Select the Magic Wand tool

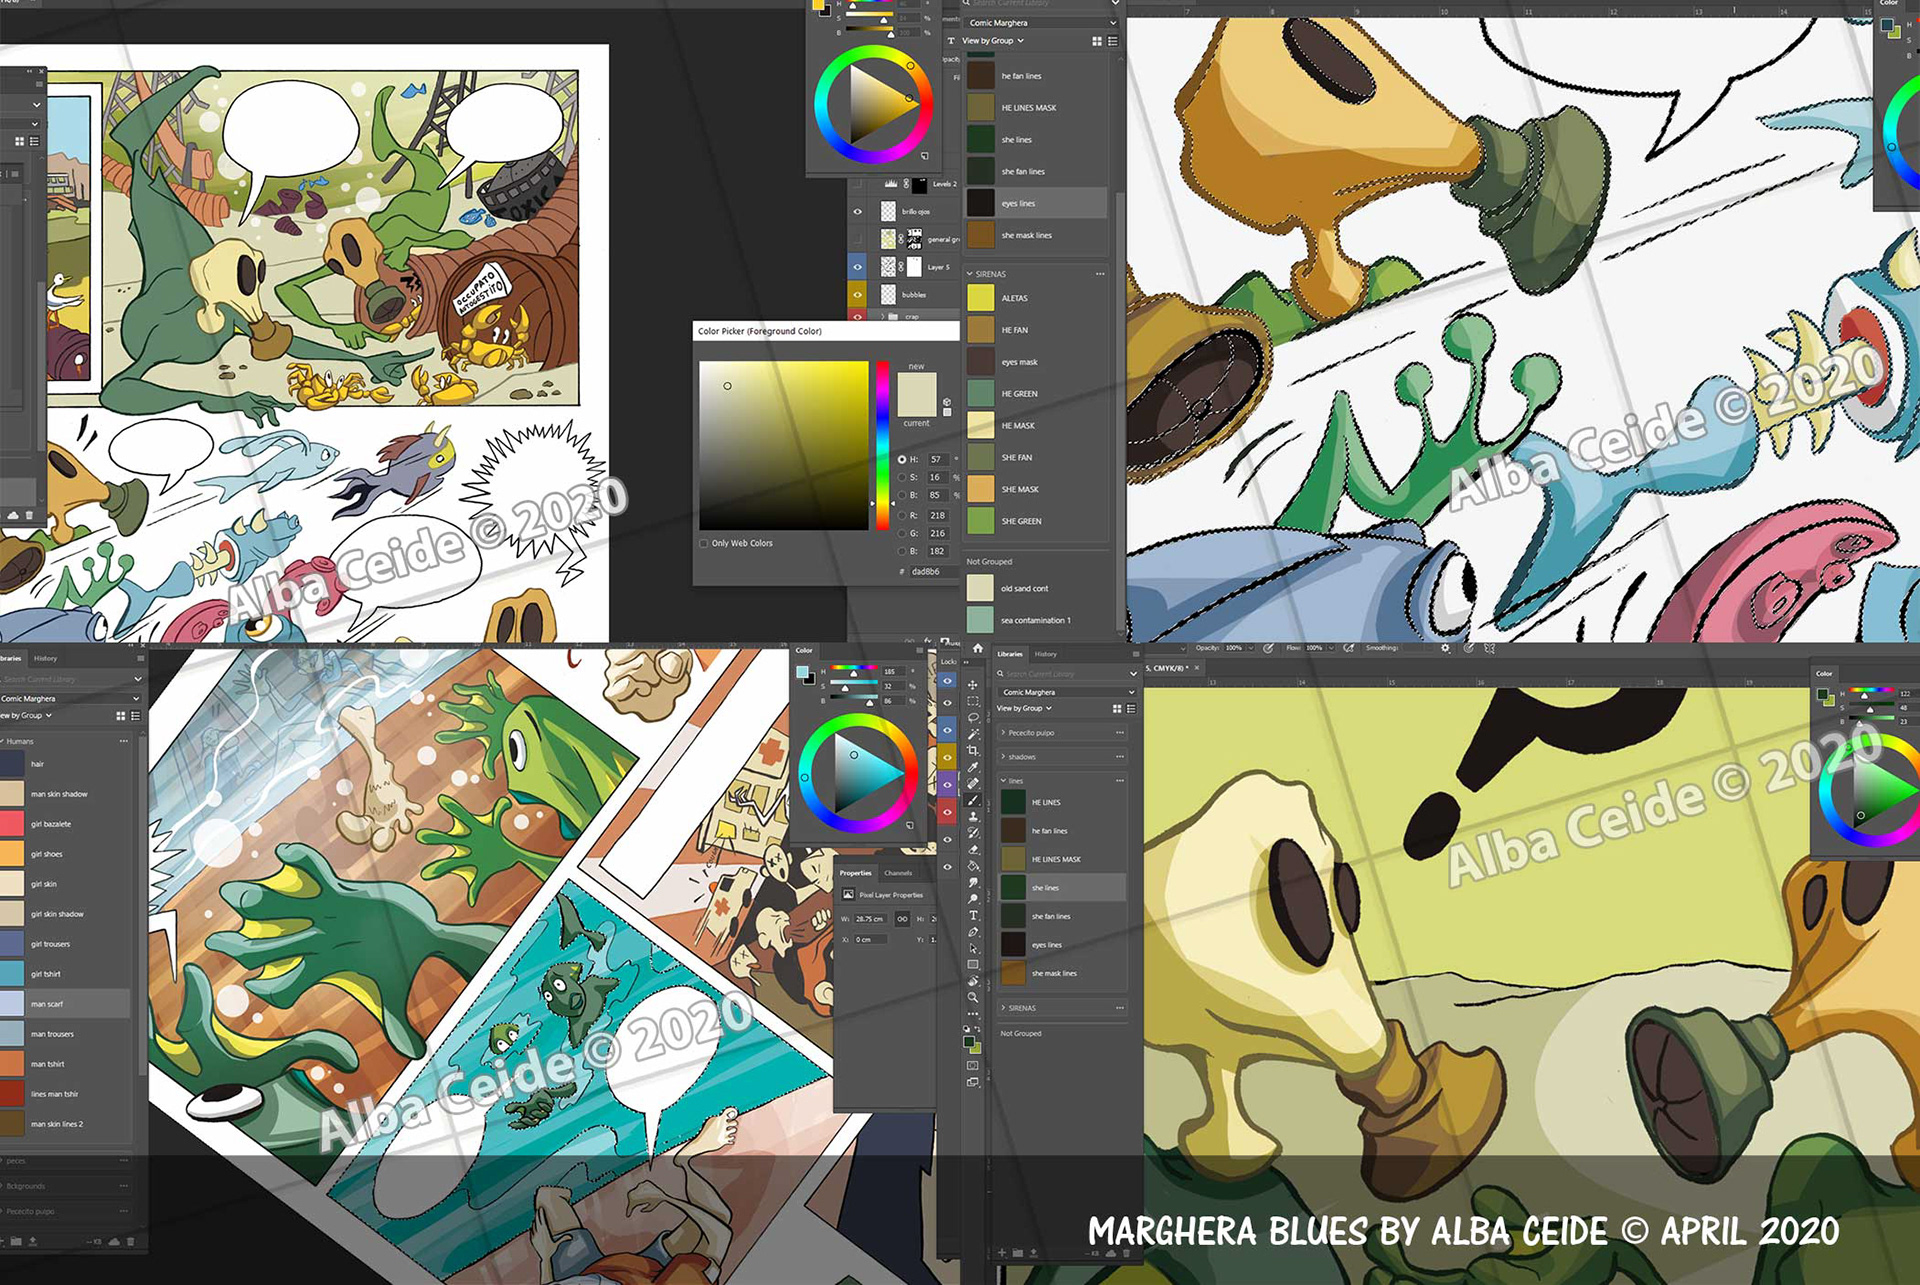coord(973,734)
